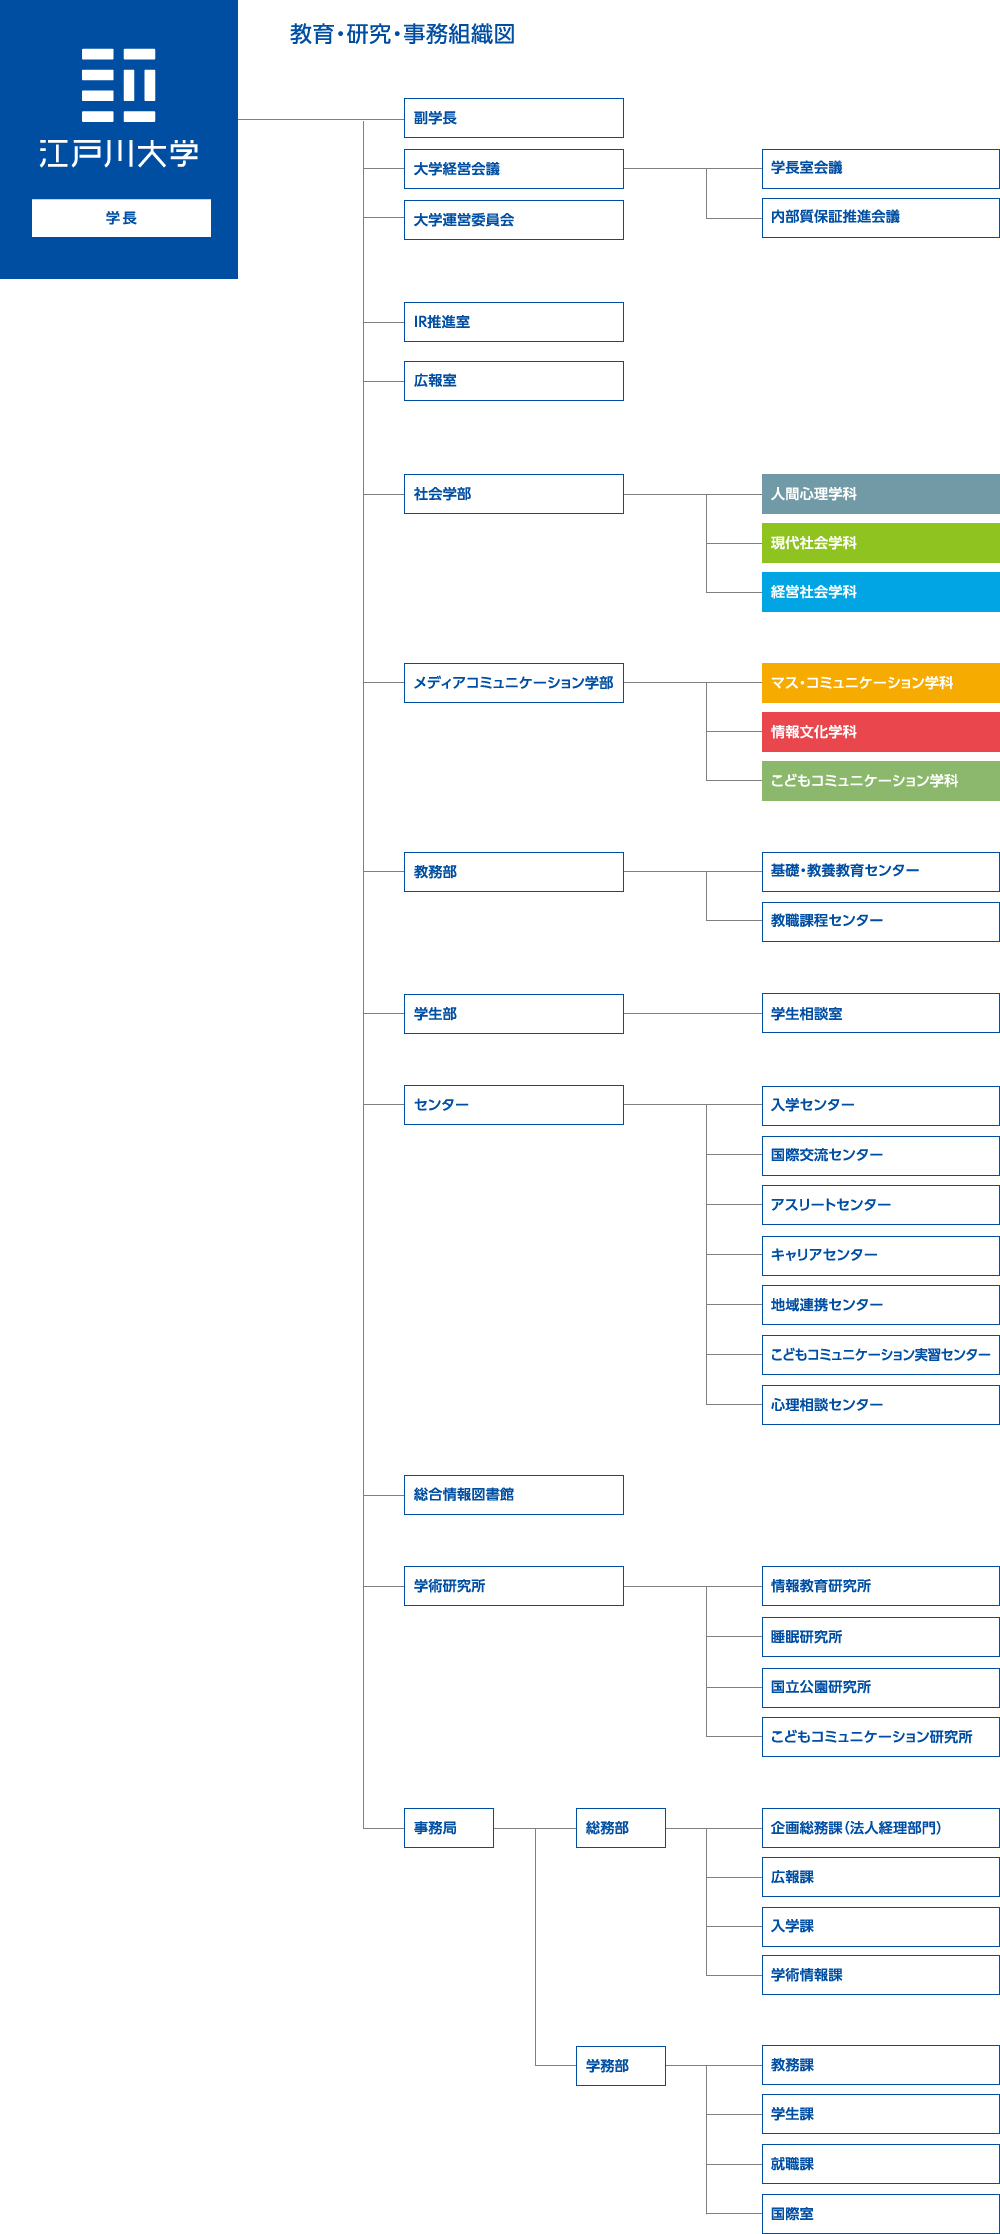The image size is (1000, 2234).
Task: Open the green 現代社会学科 box
Action: pos(881,543)
